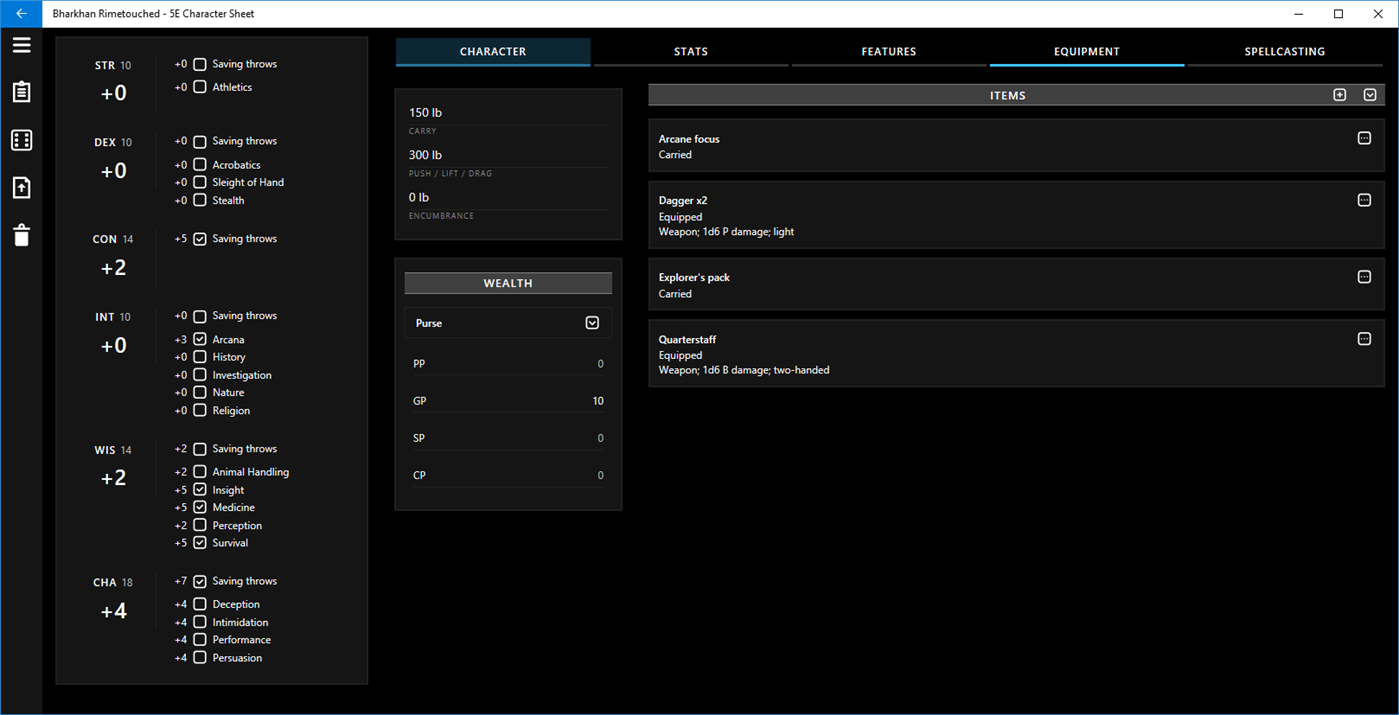This screenshot has height=715, width=1399.
Task: Switch to the Stats tab
Action: [691, 52]
